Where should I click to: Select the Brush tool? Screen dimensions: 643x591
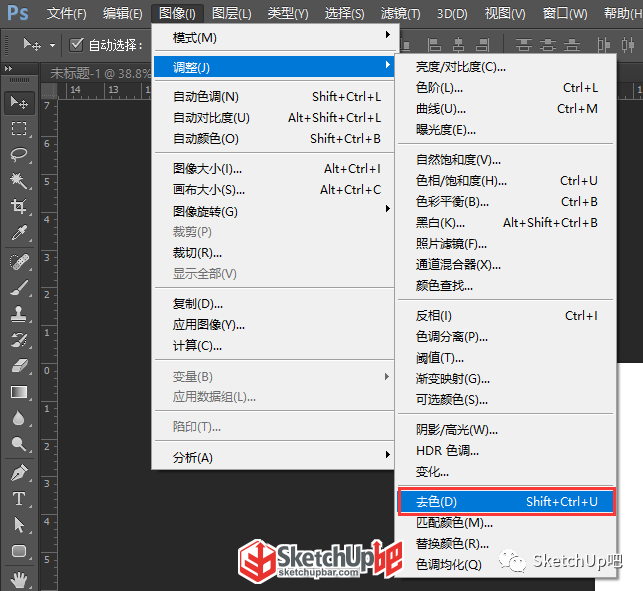[19, 288]
